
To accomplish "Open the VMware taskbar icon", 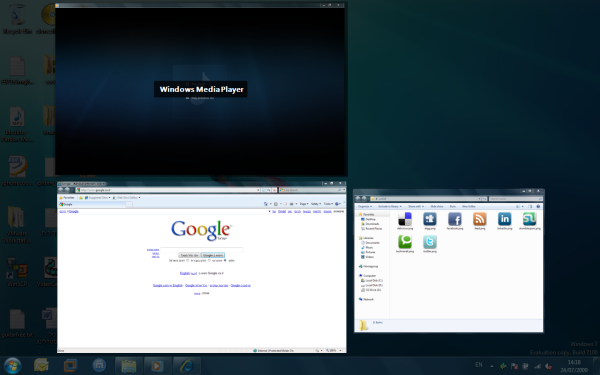I will click(x=70, y=365).
